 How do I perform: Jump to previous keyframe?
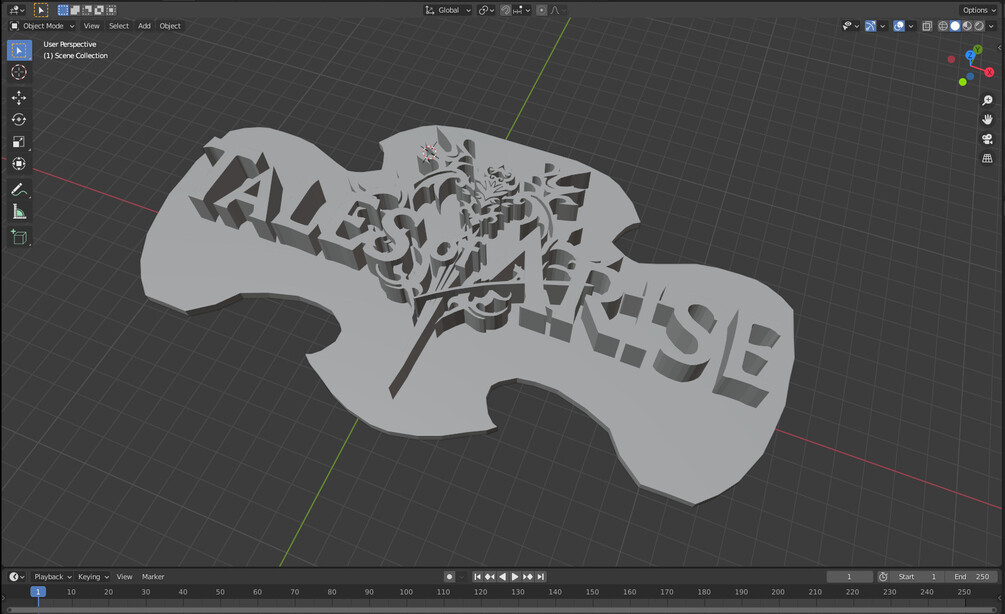pyautogui.click(x=490, y=577)
